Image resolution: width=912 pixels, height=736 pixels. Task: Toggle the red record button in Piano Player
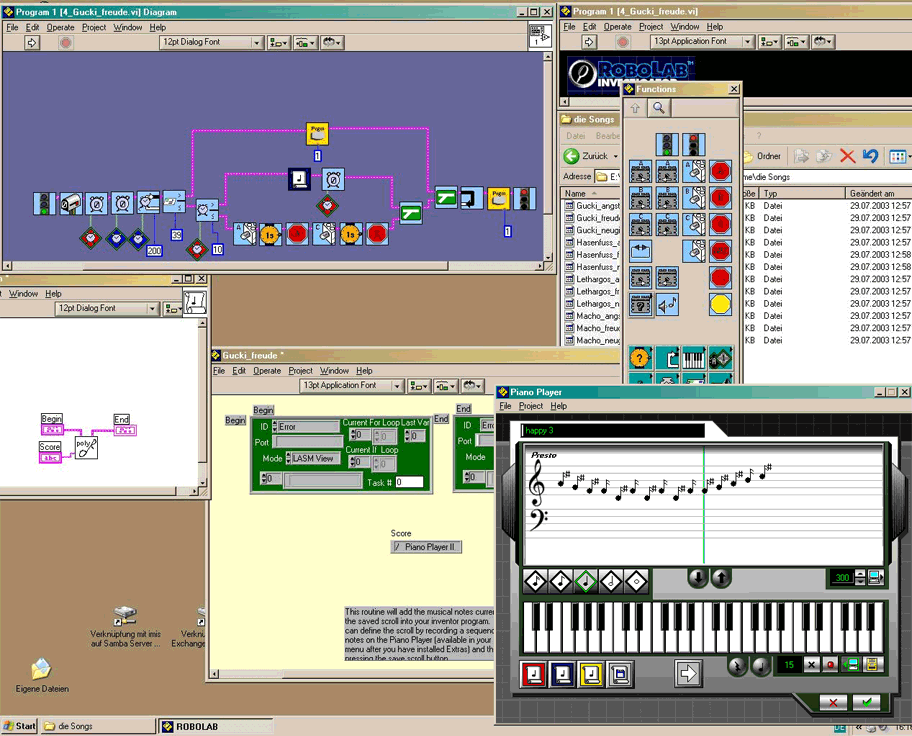click(x=830, y=665)
